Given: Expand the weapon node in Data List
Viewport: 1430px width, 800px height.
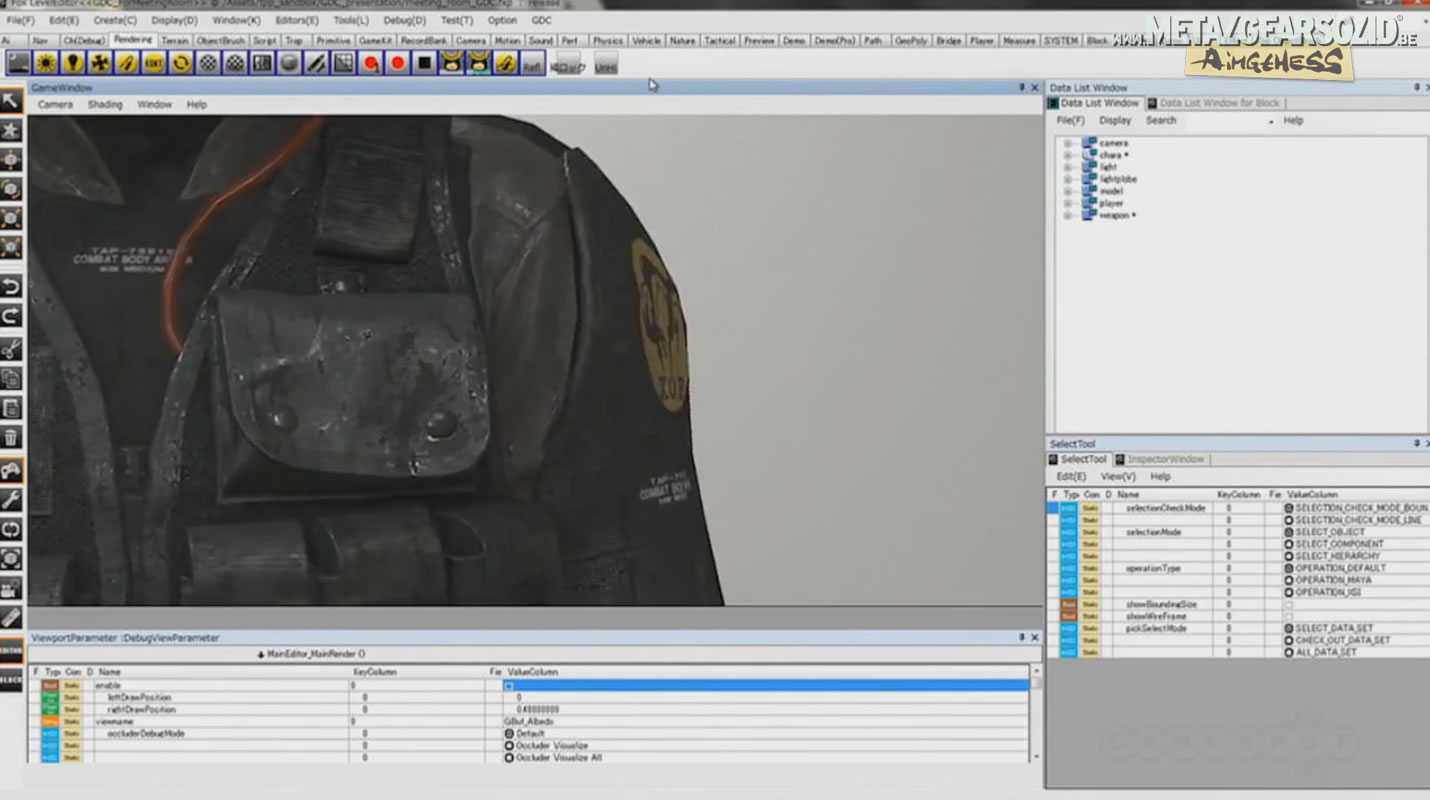Looking at the screenshot, I should point(1067,215).
